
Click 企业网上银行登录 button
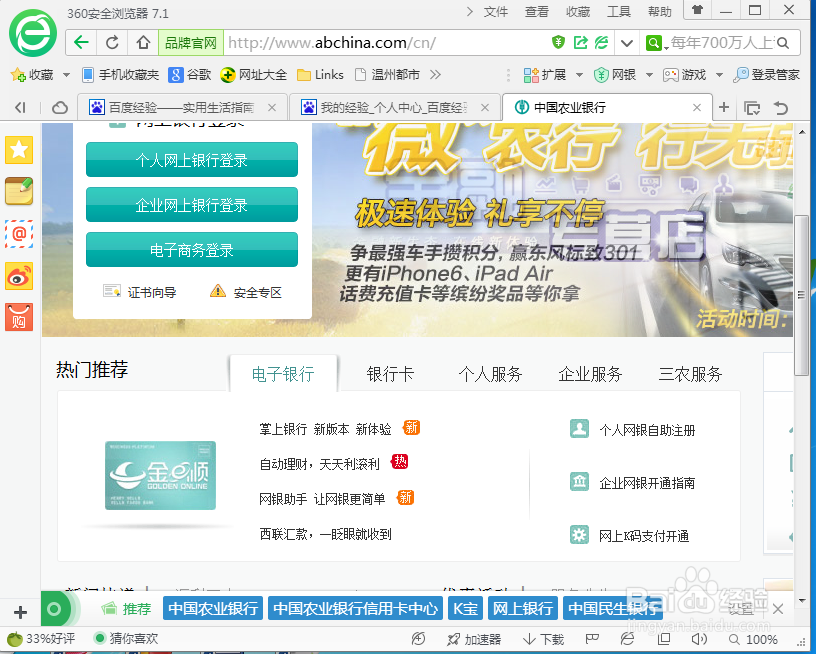tap(192, 205)
